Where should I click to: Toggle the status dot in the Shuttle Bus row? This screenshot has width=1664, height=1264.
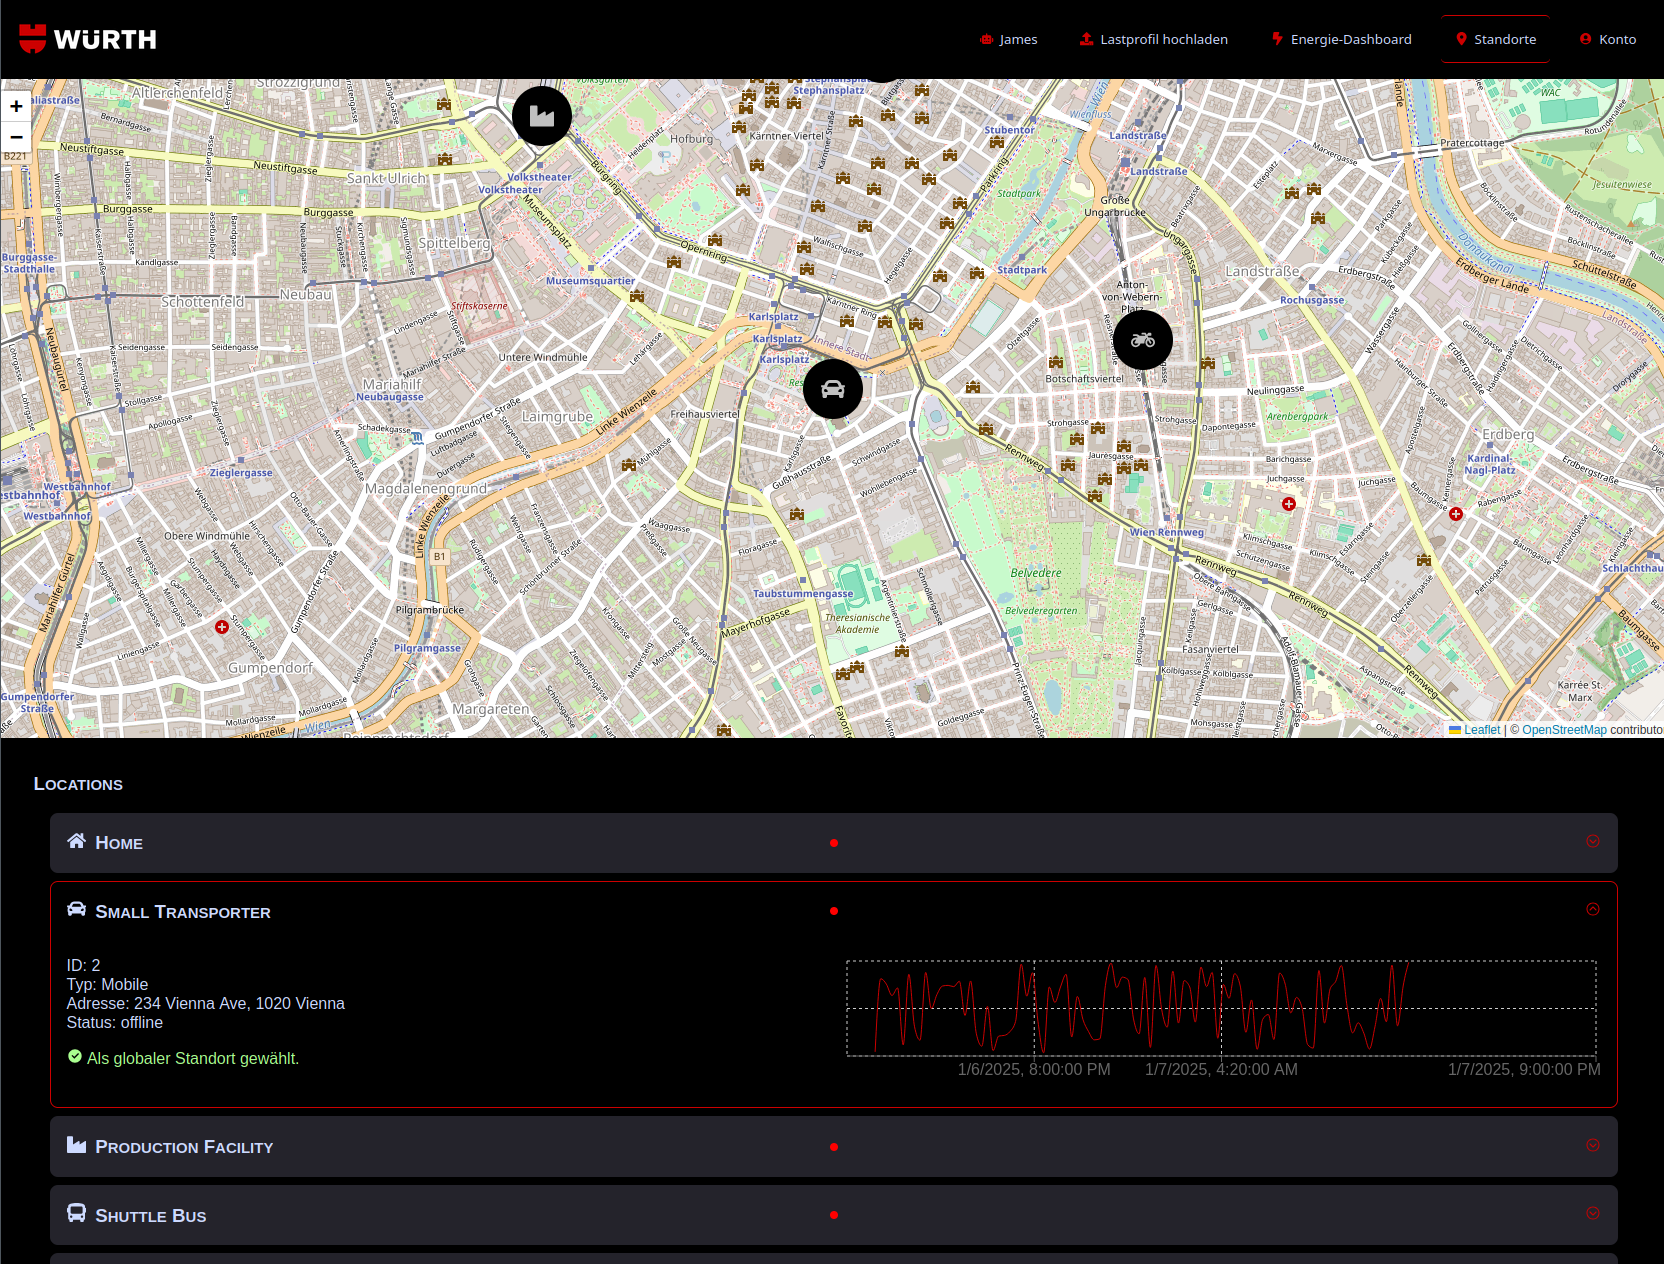click(834, 1215)
